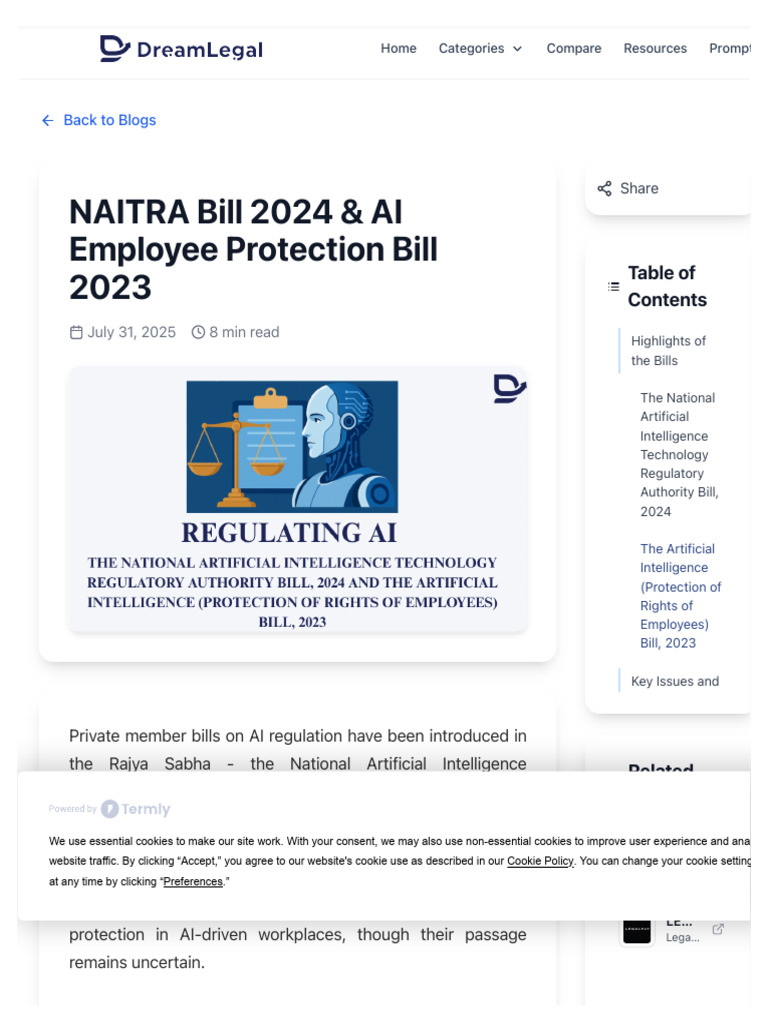Open the Resources menu item

[x=655, y=48]
